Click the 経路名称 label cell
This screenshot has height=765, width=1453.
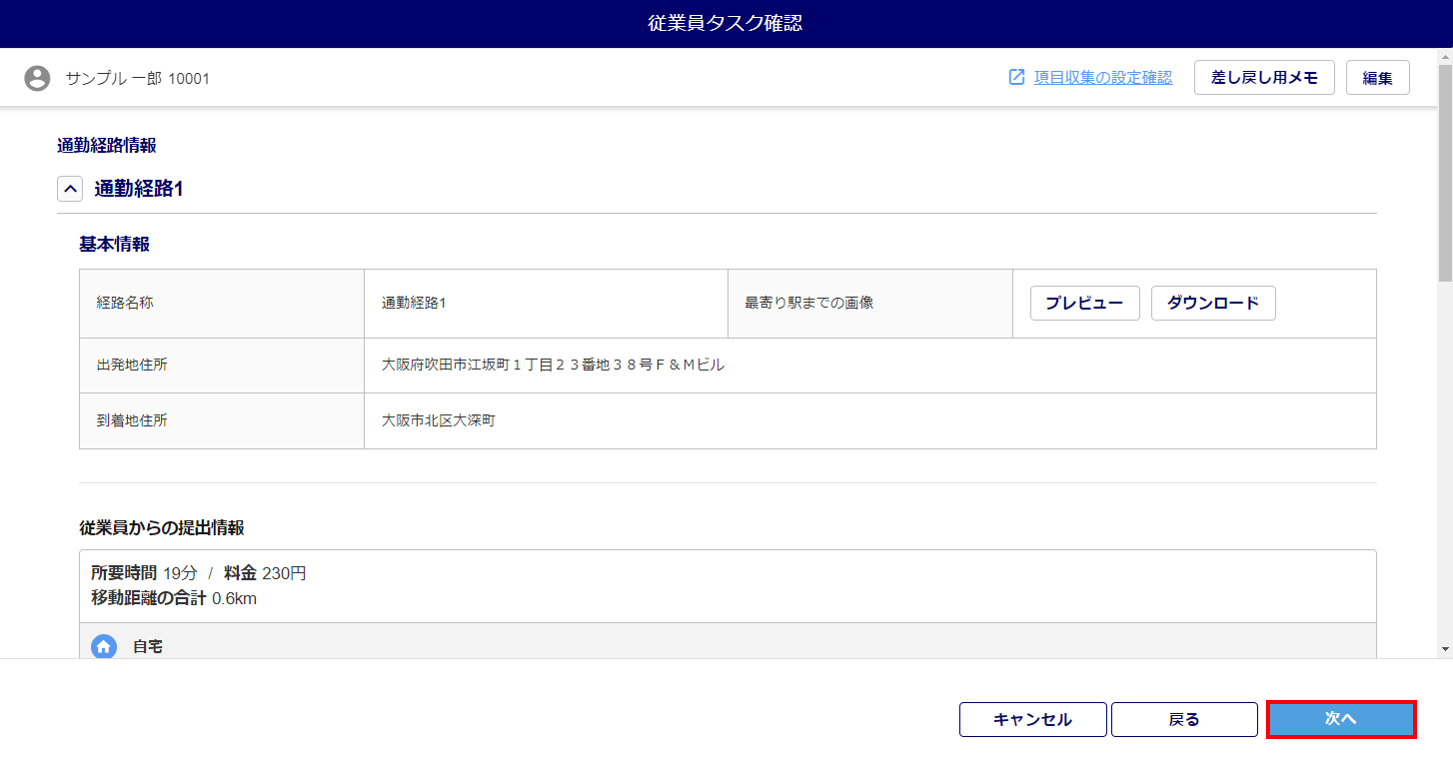[222, 303]
